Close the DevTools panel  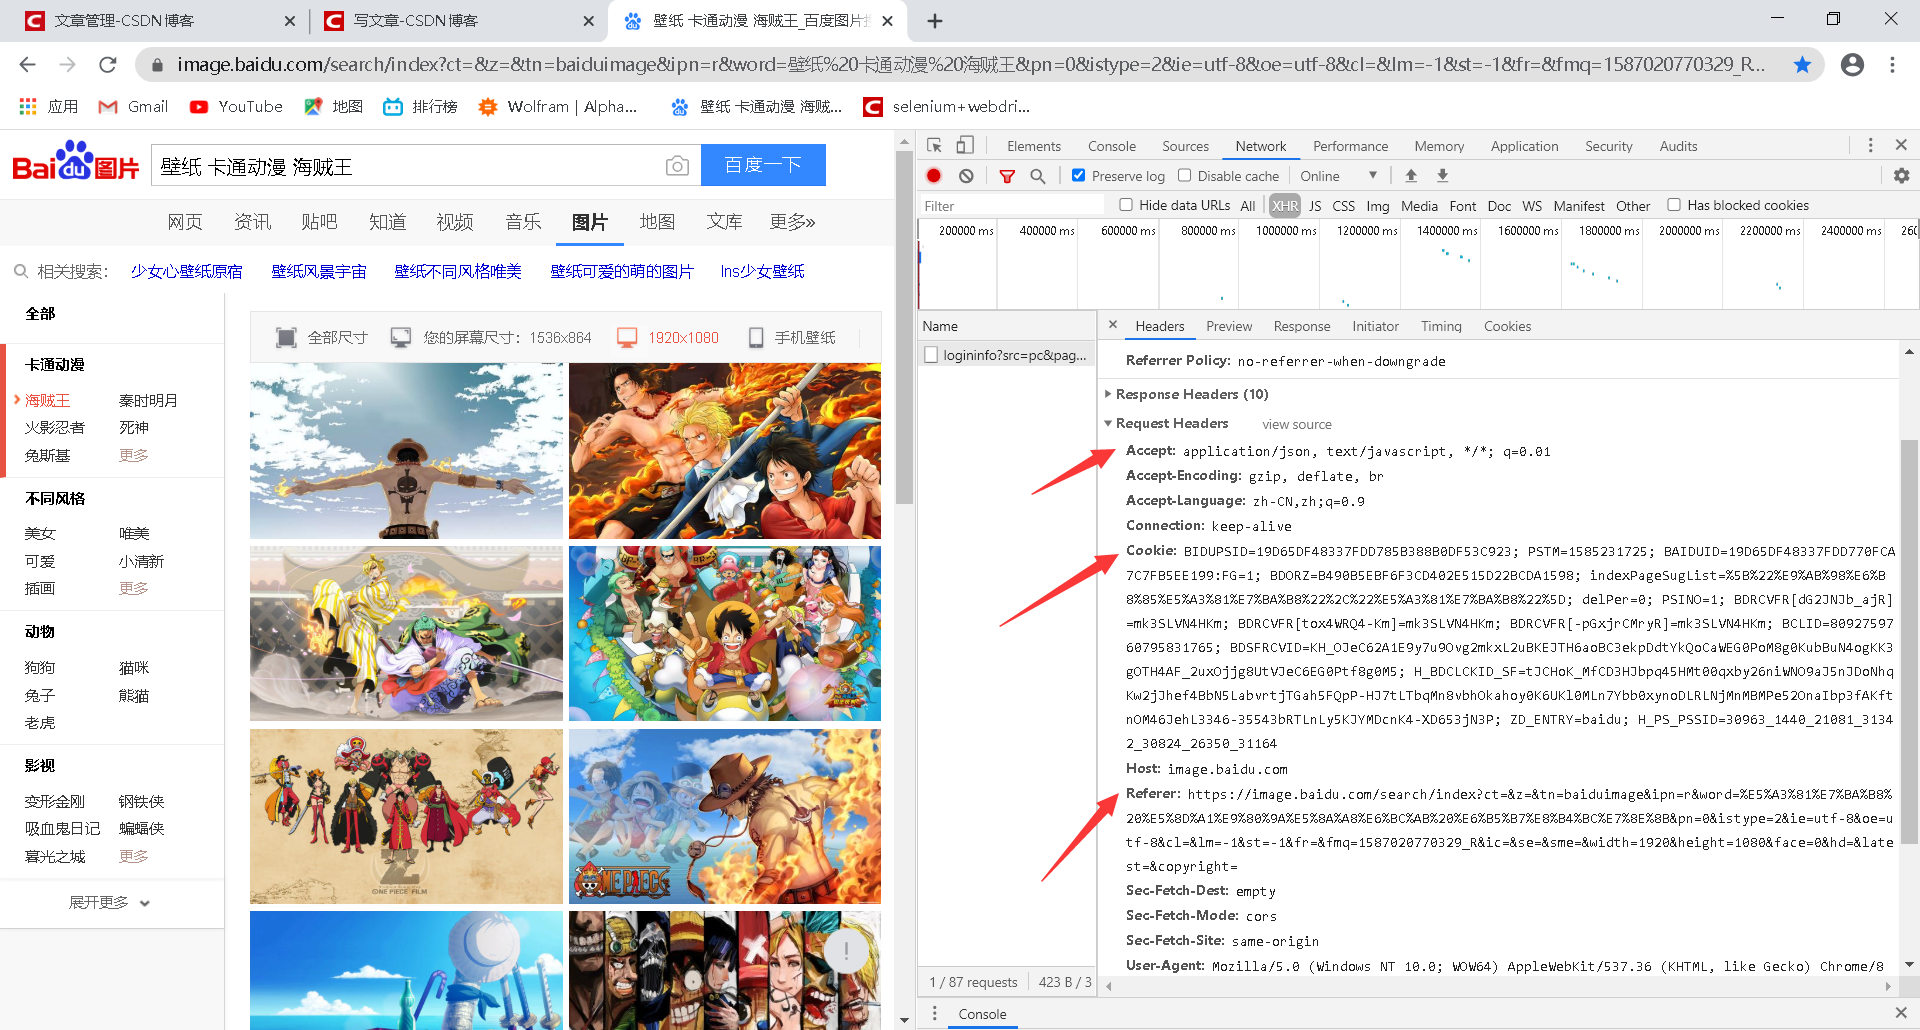(1901, 145)
